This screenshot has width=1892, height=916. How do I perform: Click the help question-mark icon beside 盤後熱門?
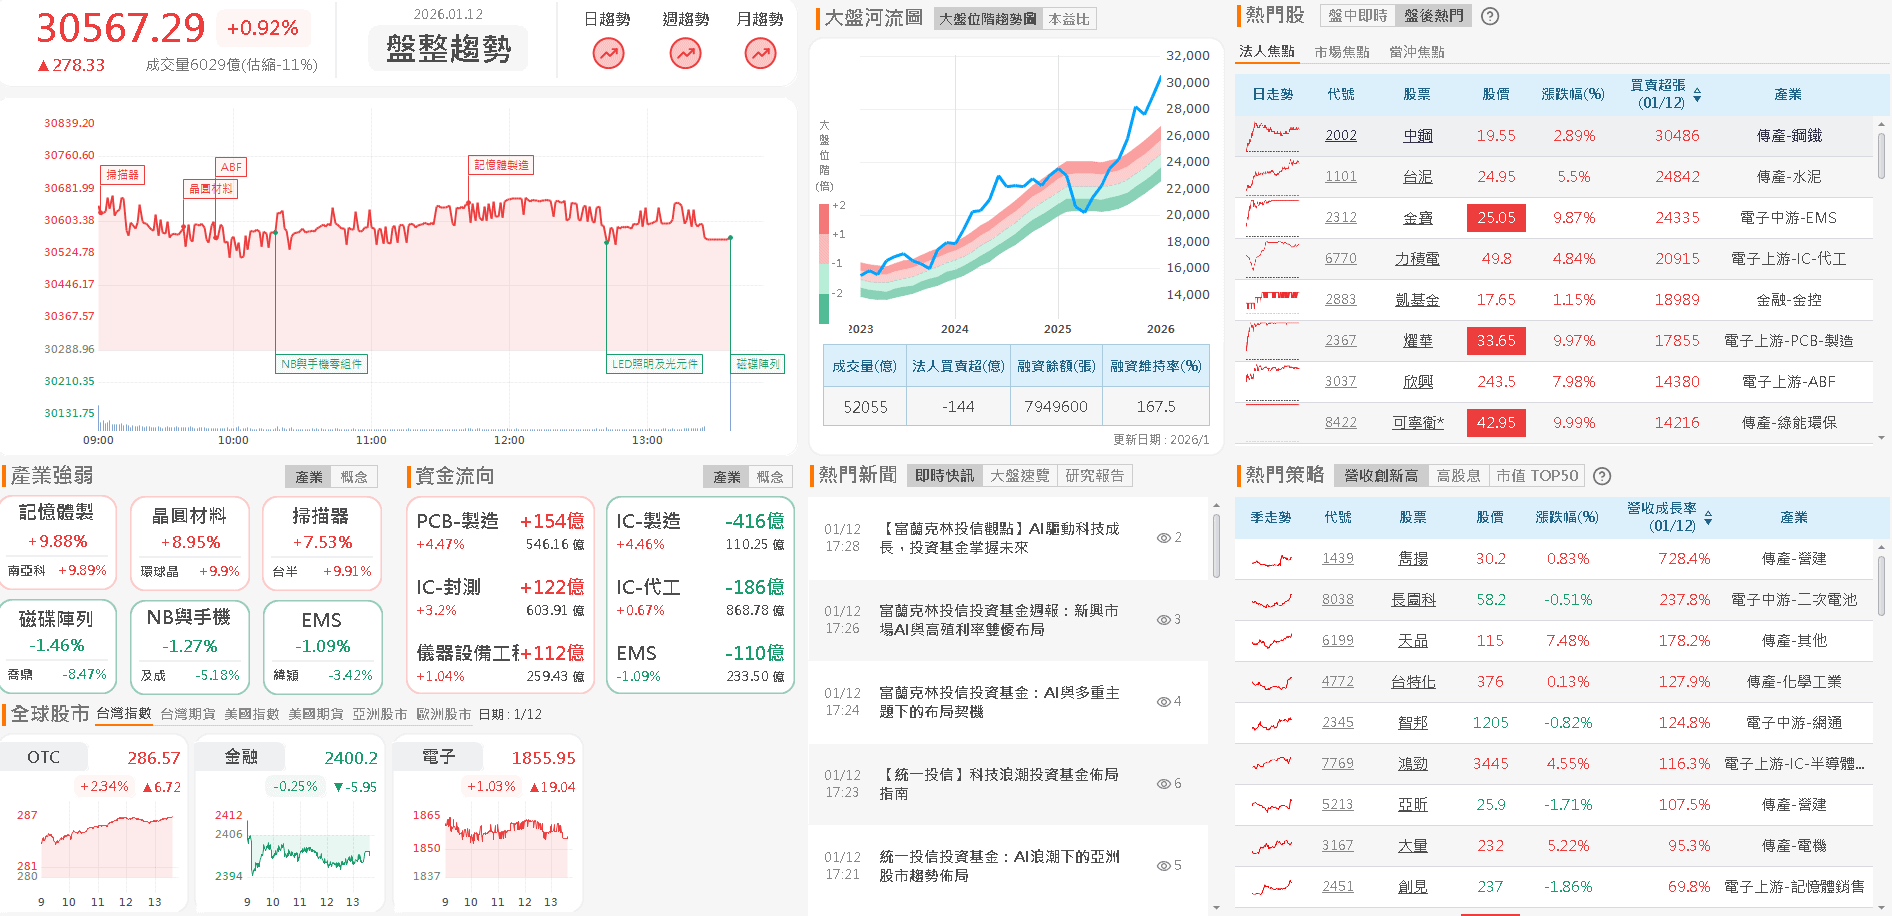click(x=1489, y=16)
